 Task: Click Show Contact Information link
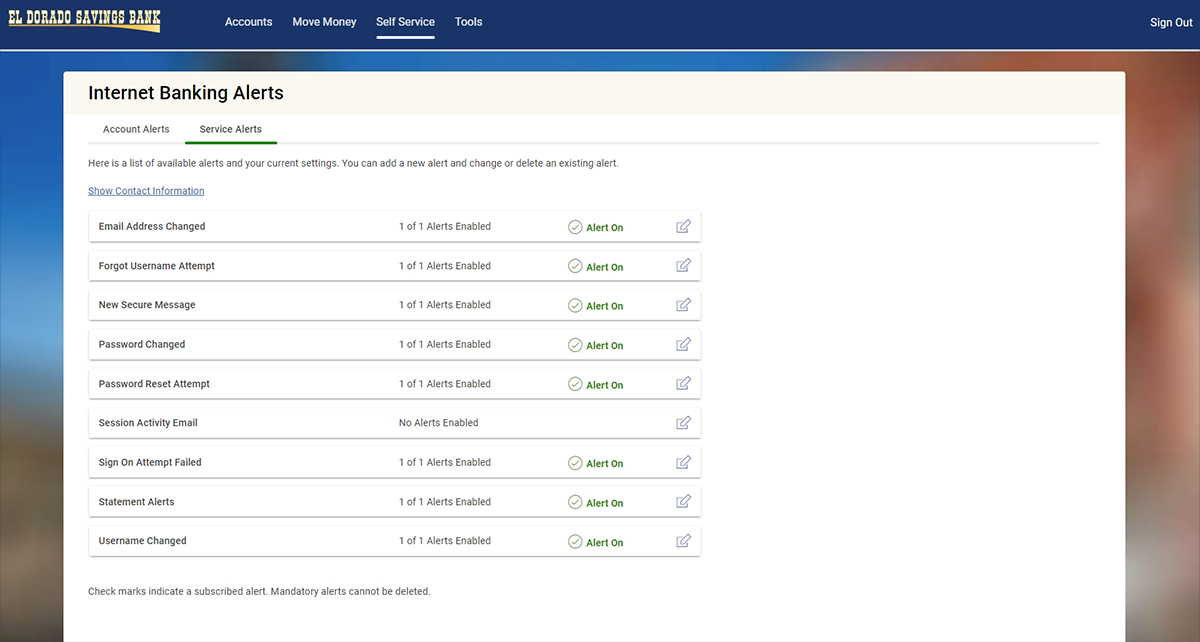(146, 190)
